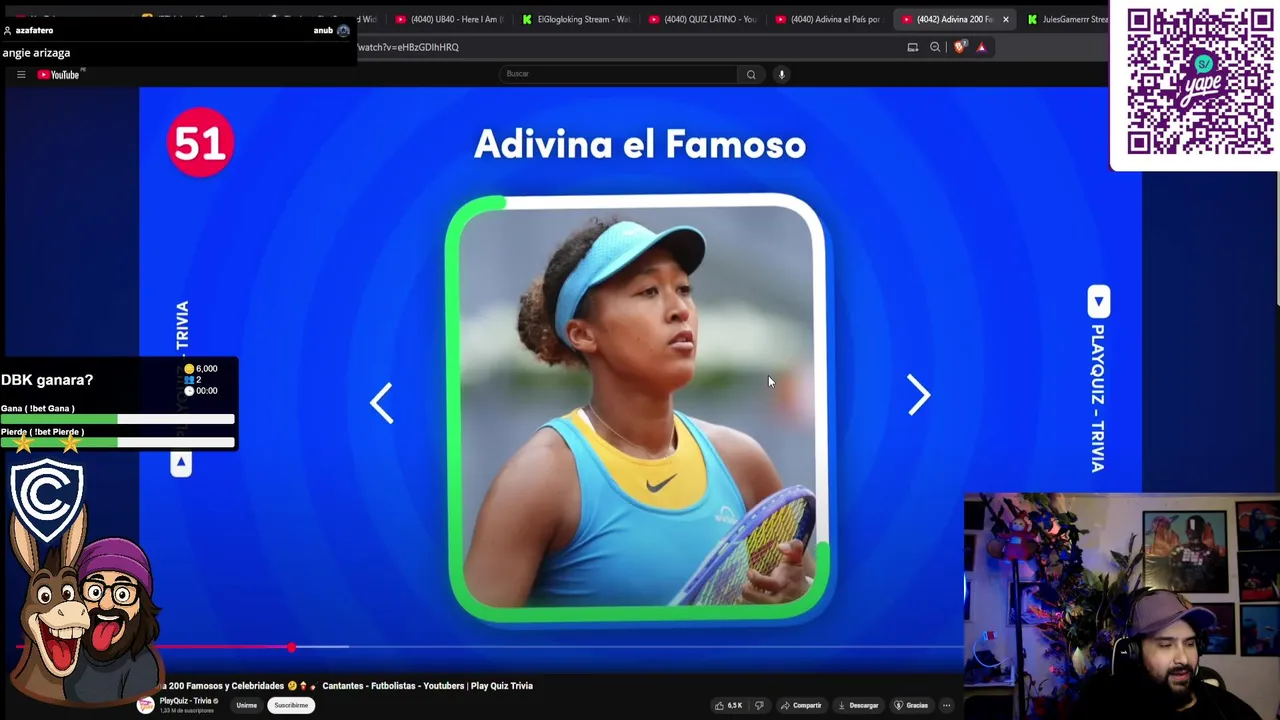Go to the next celebrity with the right arrow
Viewport: 1280px width, 720px height.
919,394
